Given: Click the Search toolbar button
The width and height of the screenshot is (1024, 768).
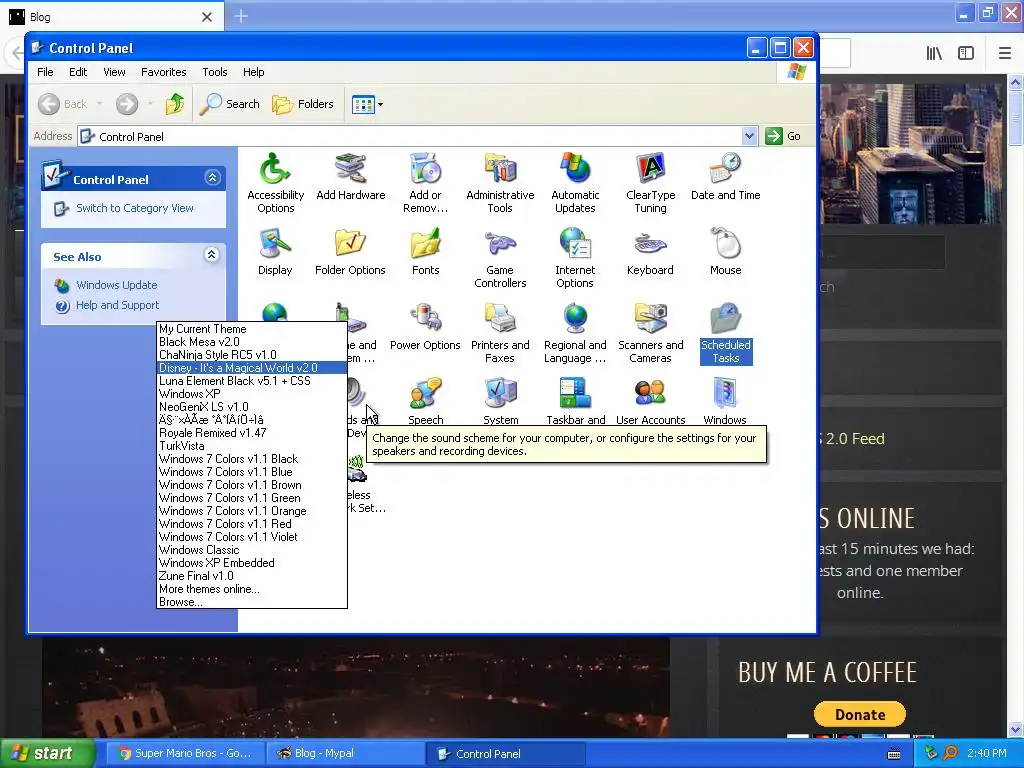Looking at the screenshot, I should tap(229, 104).
